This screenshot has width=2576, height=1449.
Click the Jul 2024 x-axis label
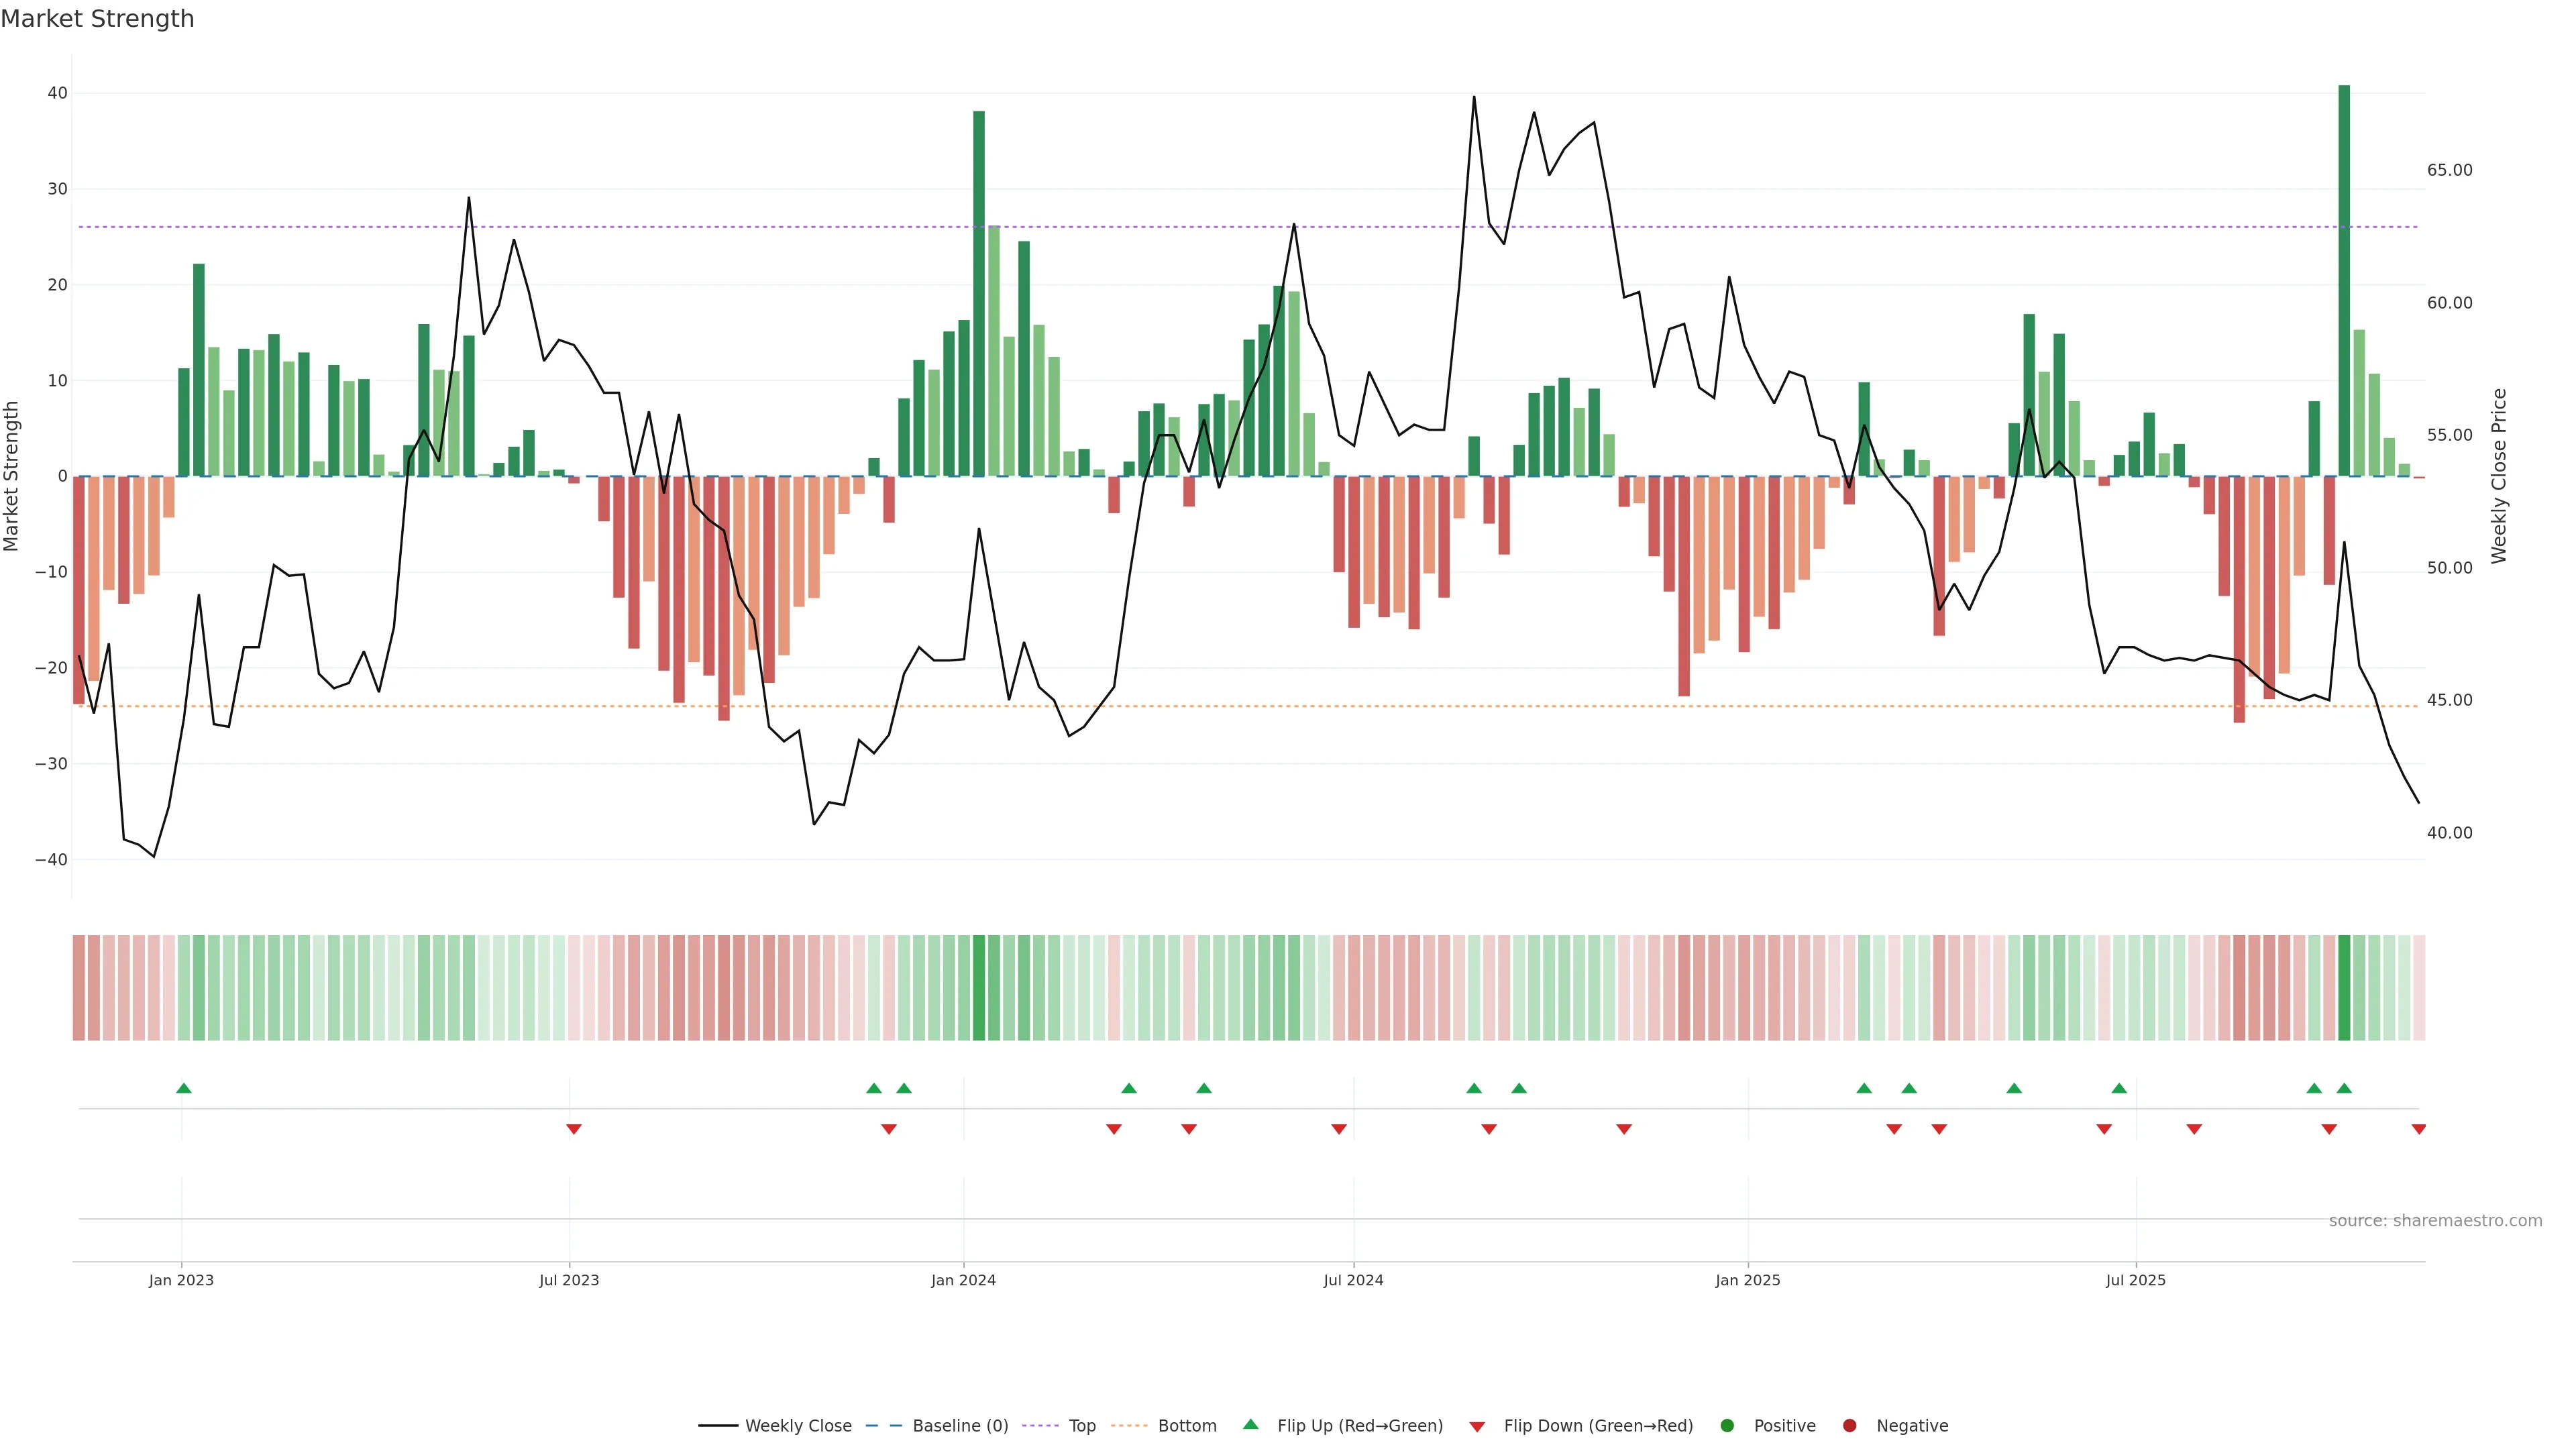point(1353,1280)
